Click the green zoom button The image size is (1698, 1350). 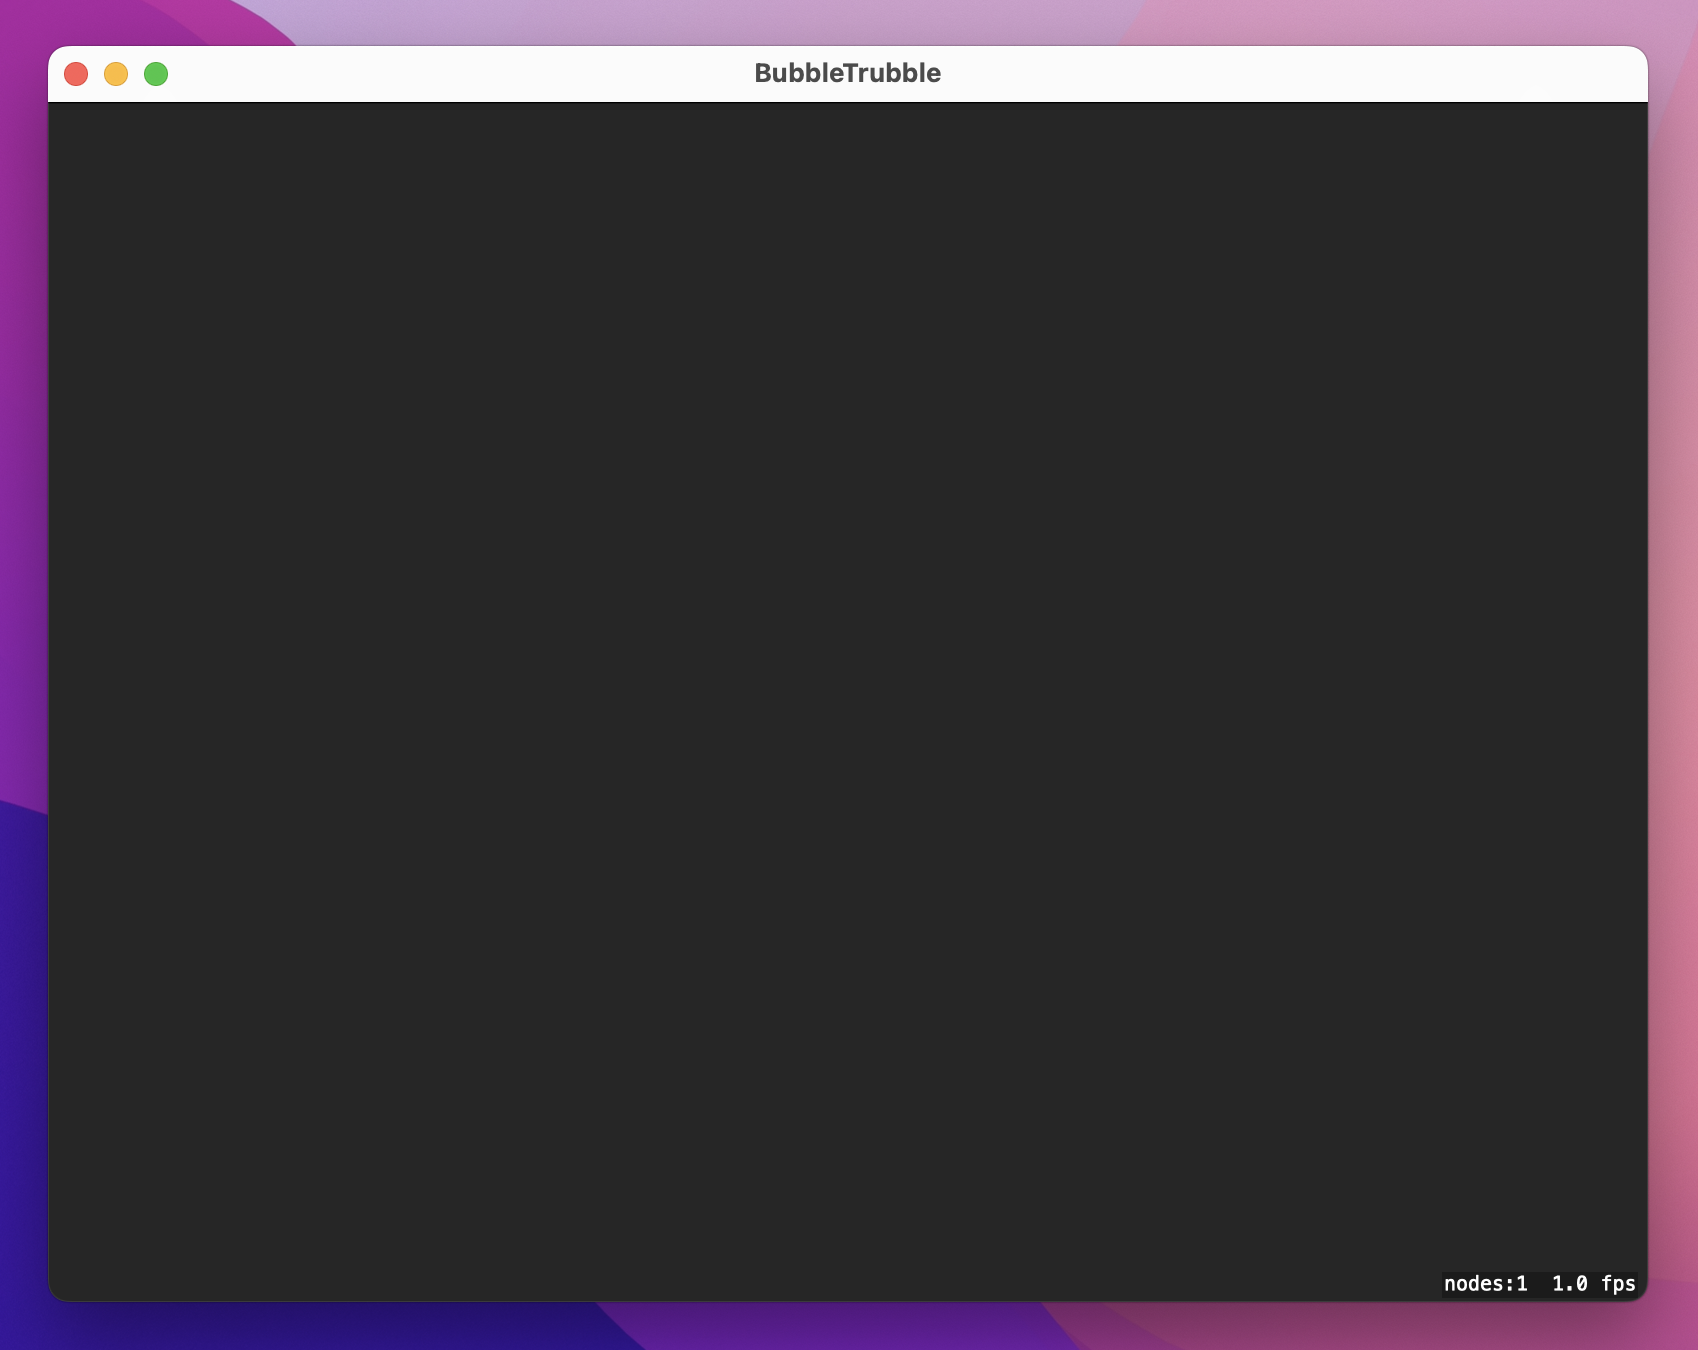pyautogui.click(x=156, y=73)
